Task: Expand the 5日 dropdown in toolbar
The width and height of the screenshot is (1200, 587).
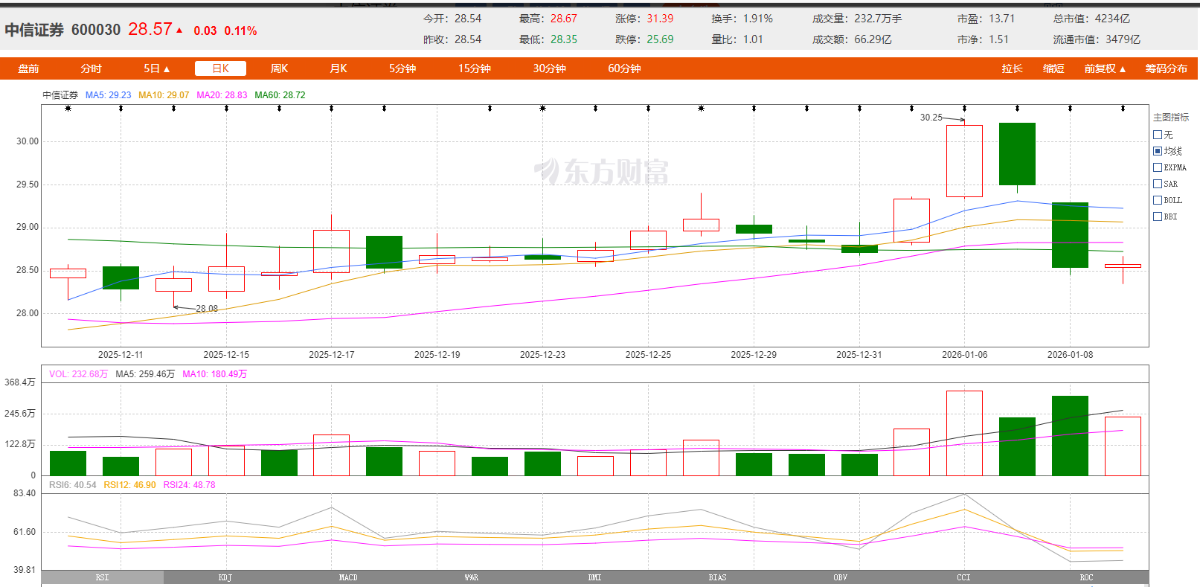Action: click(156, 69)
